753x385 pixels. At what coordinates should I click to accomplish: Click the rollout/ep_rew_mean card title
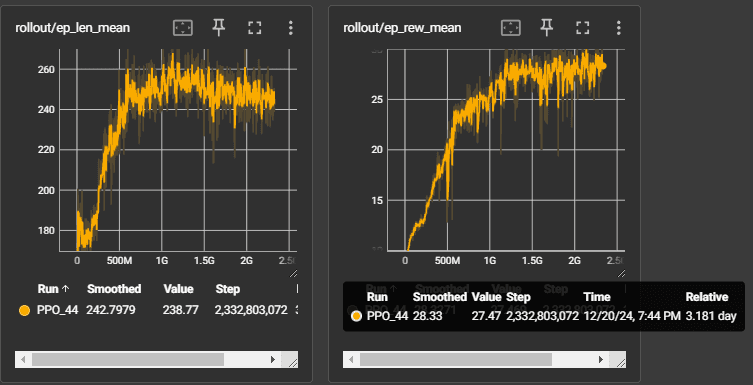pyautogui.click(x=402, y=28)
